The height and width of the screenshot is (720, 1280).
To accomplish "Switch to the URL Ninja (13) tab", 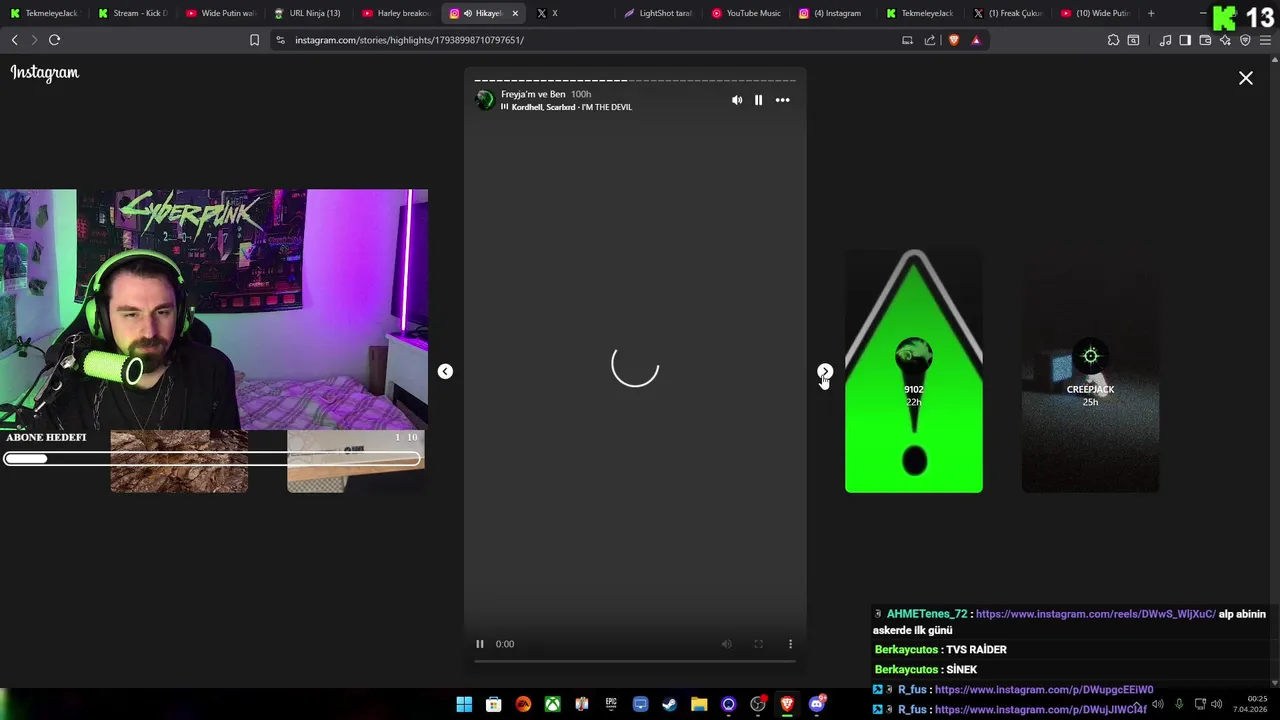I will [308, 13].
